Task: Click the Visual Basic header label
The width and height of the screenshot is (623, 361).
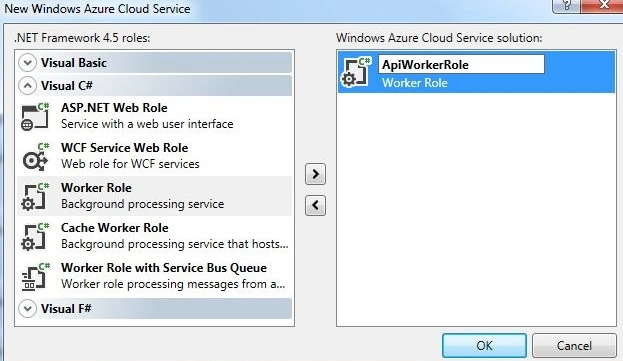Action: click(x=74, y=63)
